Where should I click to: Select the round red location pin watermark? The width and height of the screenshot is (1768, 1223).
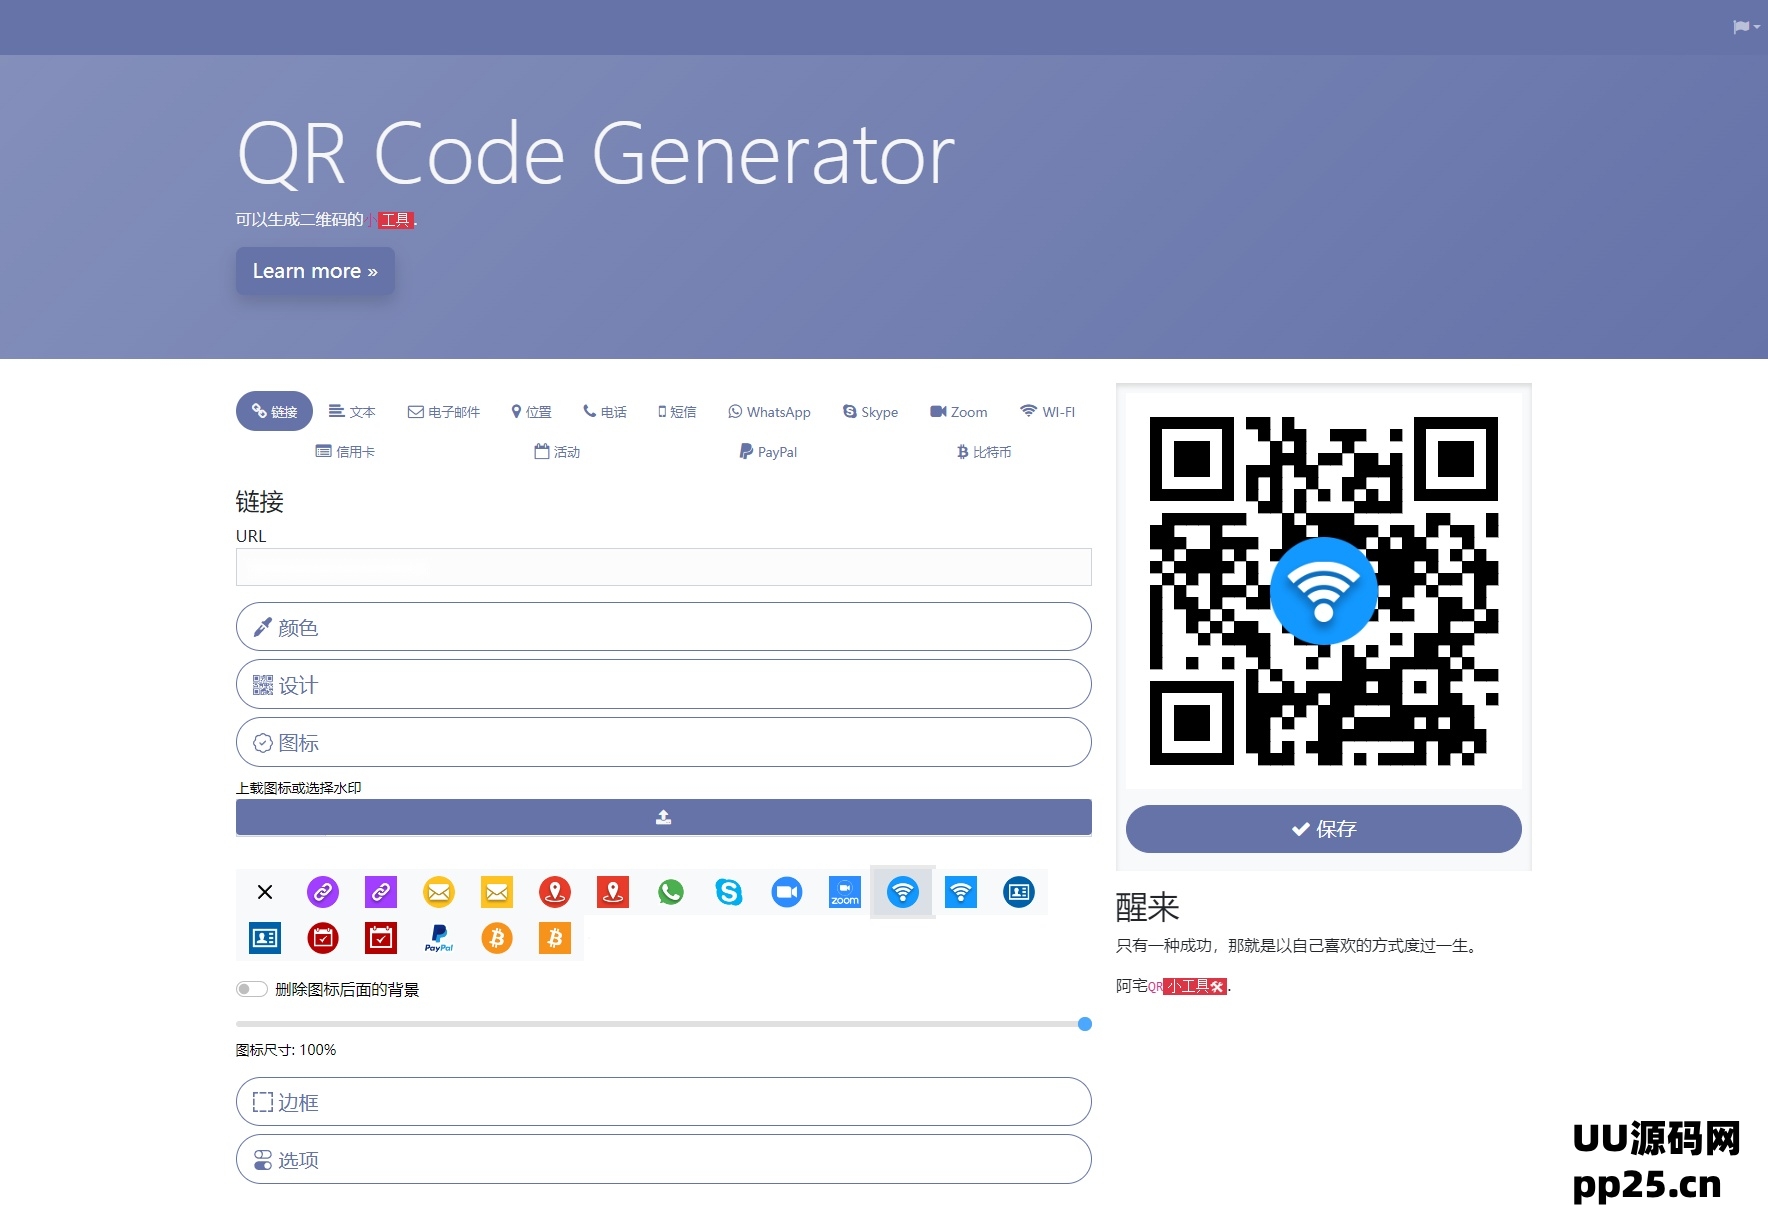coord(555,892)
